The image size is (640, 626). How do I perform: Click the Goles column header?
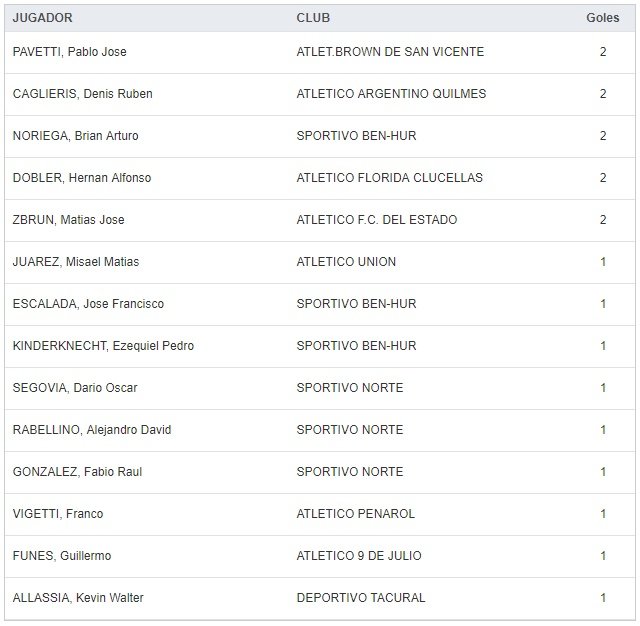click(602, 18)
